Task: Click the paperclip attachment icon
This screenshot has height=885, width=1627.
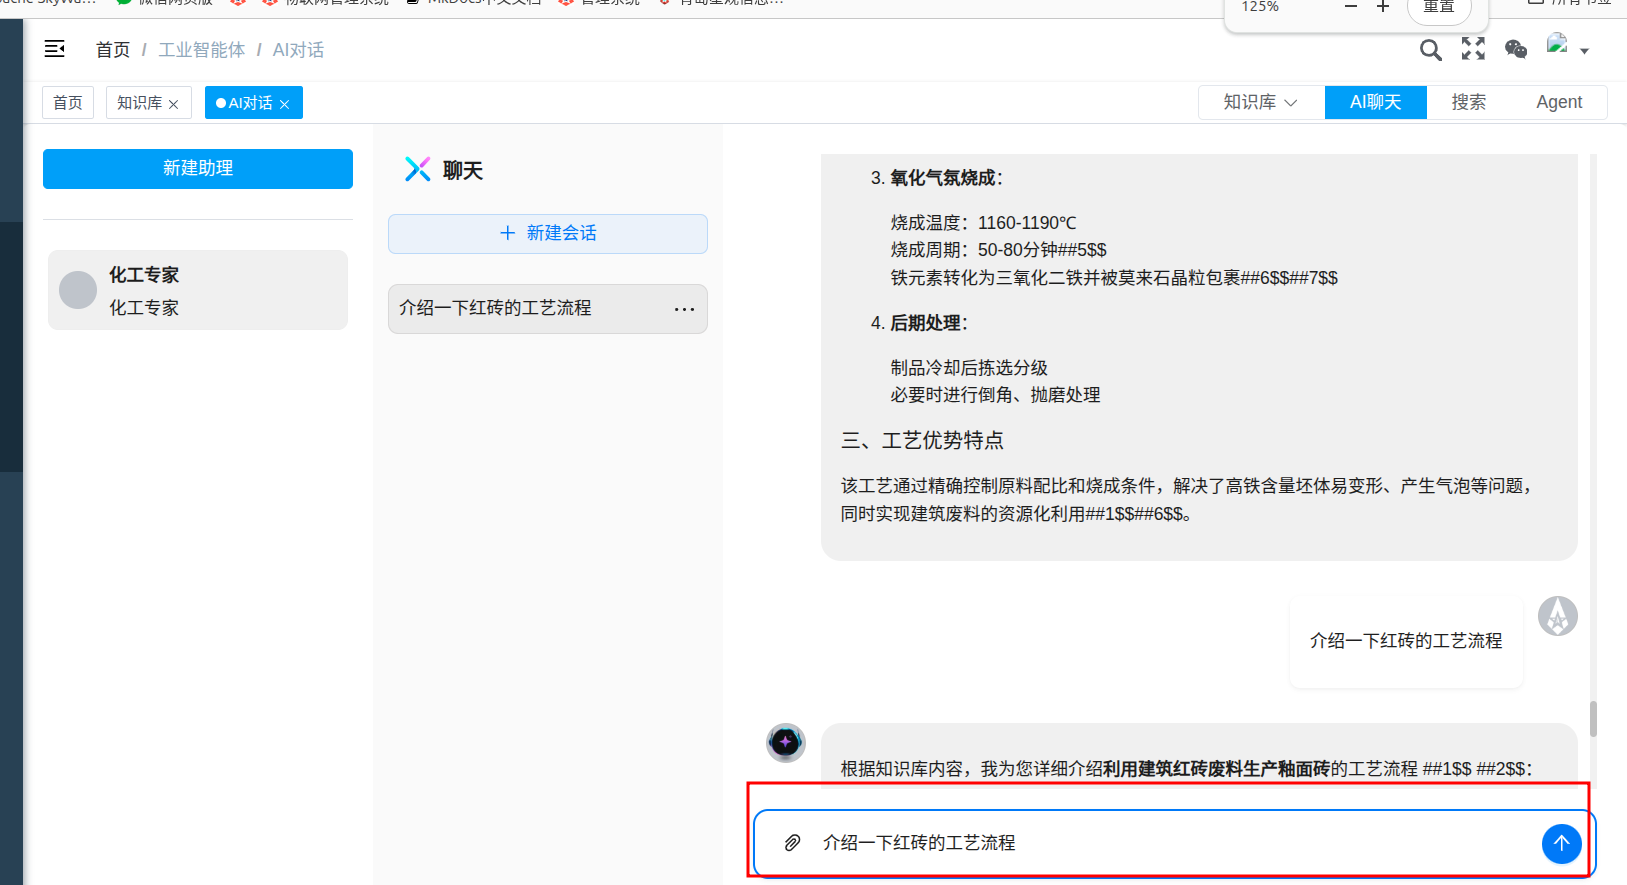Action: point(792,843)
